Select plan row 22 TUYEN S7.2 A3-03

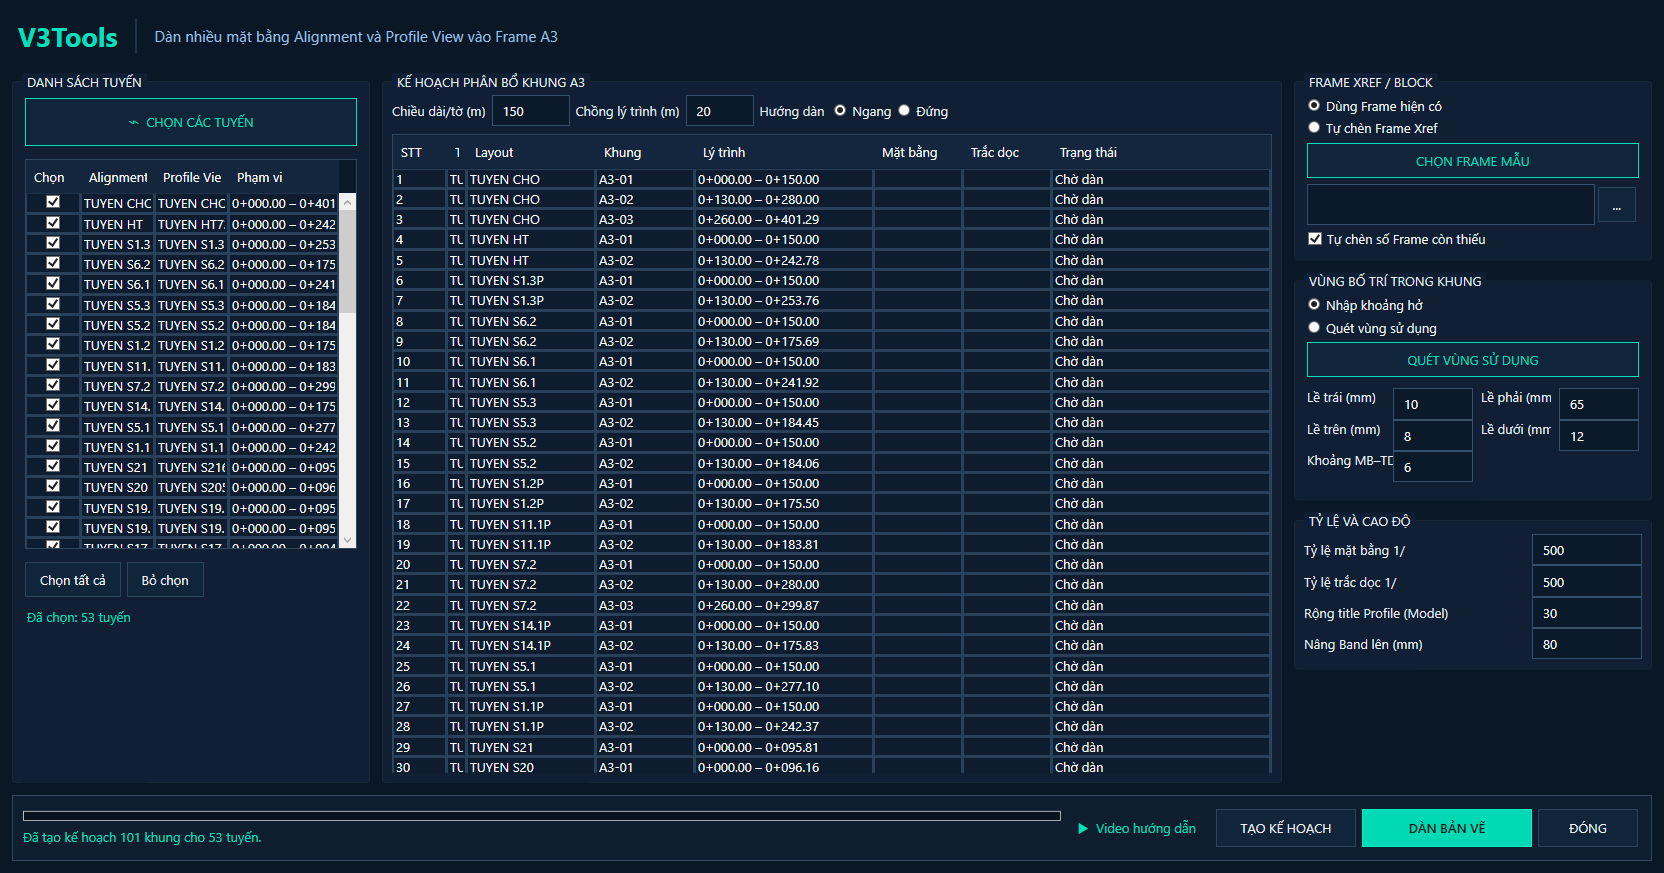[x=831, y=605]
